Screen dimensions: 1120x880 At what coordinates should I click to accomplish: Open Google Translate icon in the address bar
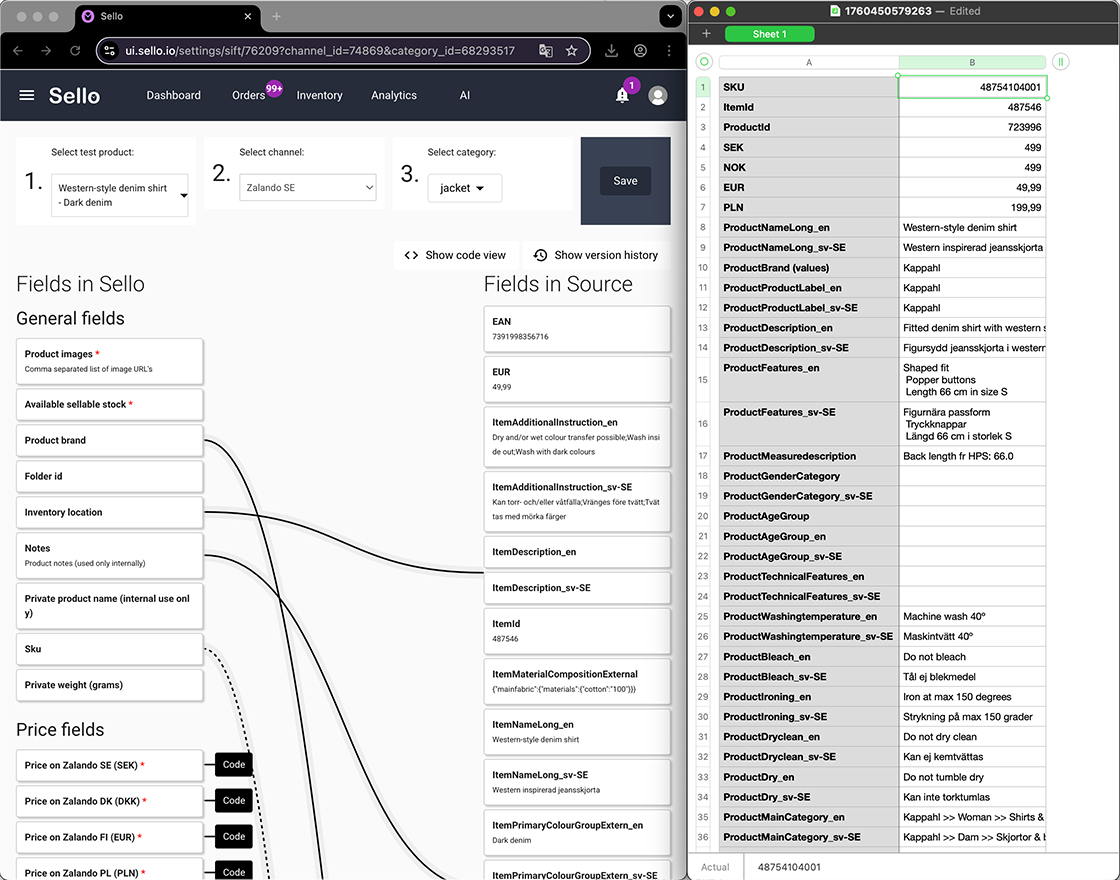pyautogui.click(x=546, y=50)
